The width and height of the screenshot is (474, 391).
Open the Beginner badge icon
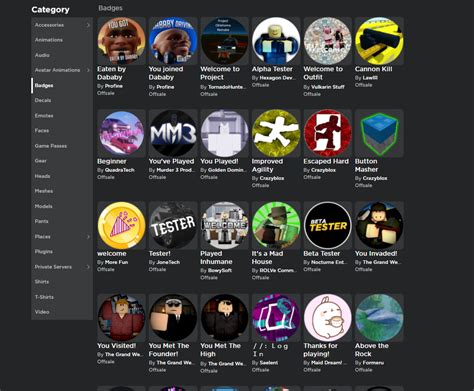(x=121, y=133)
